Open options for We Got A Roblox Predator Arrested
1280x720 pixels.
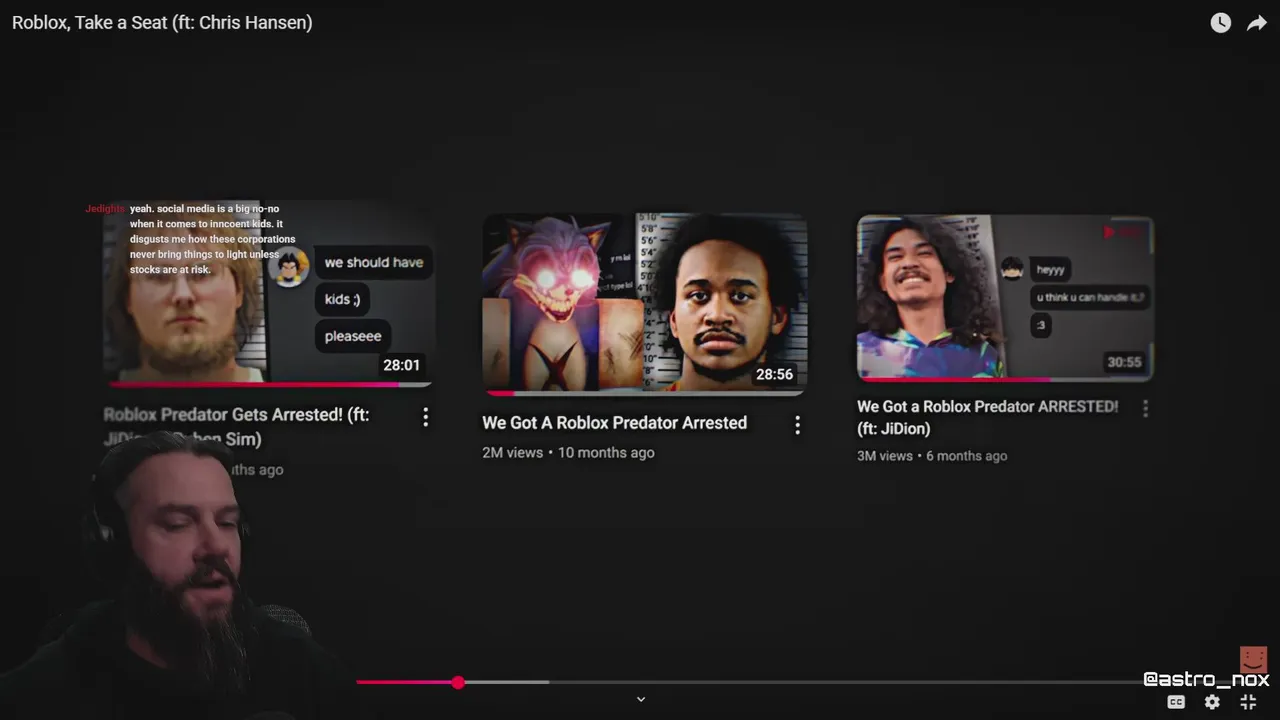[797, 425]
